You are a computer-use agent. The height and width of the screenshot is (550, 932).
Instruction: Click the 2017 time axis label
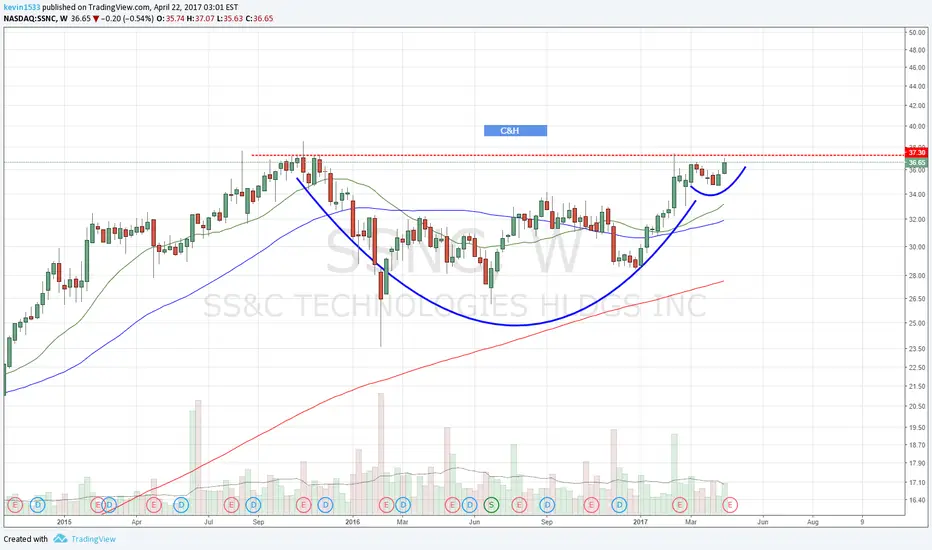tap(640, 522)
